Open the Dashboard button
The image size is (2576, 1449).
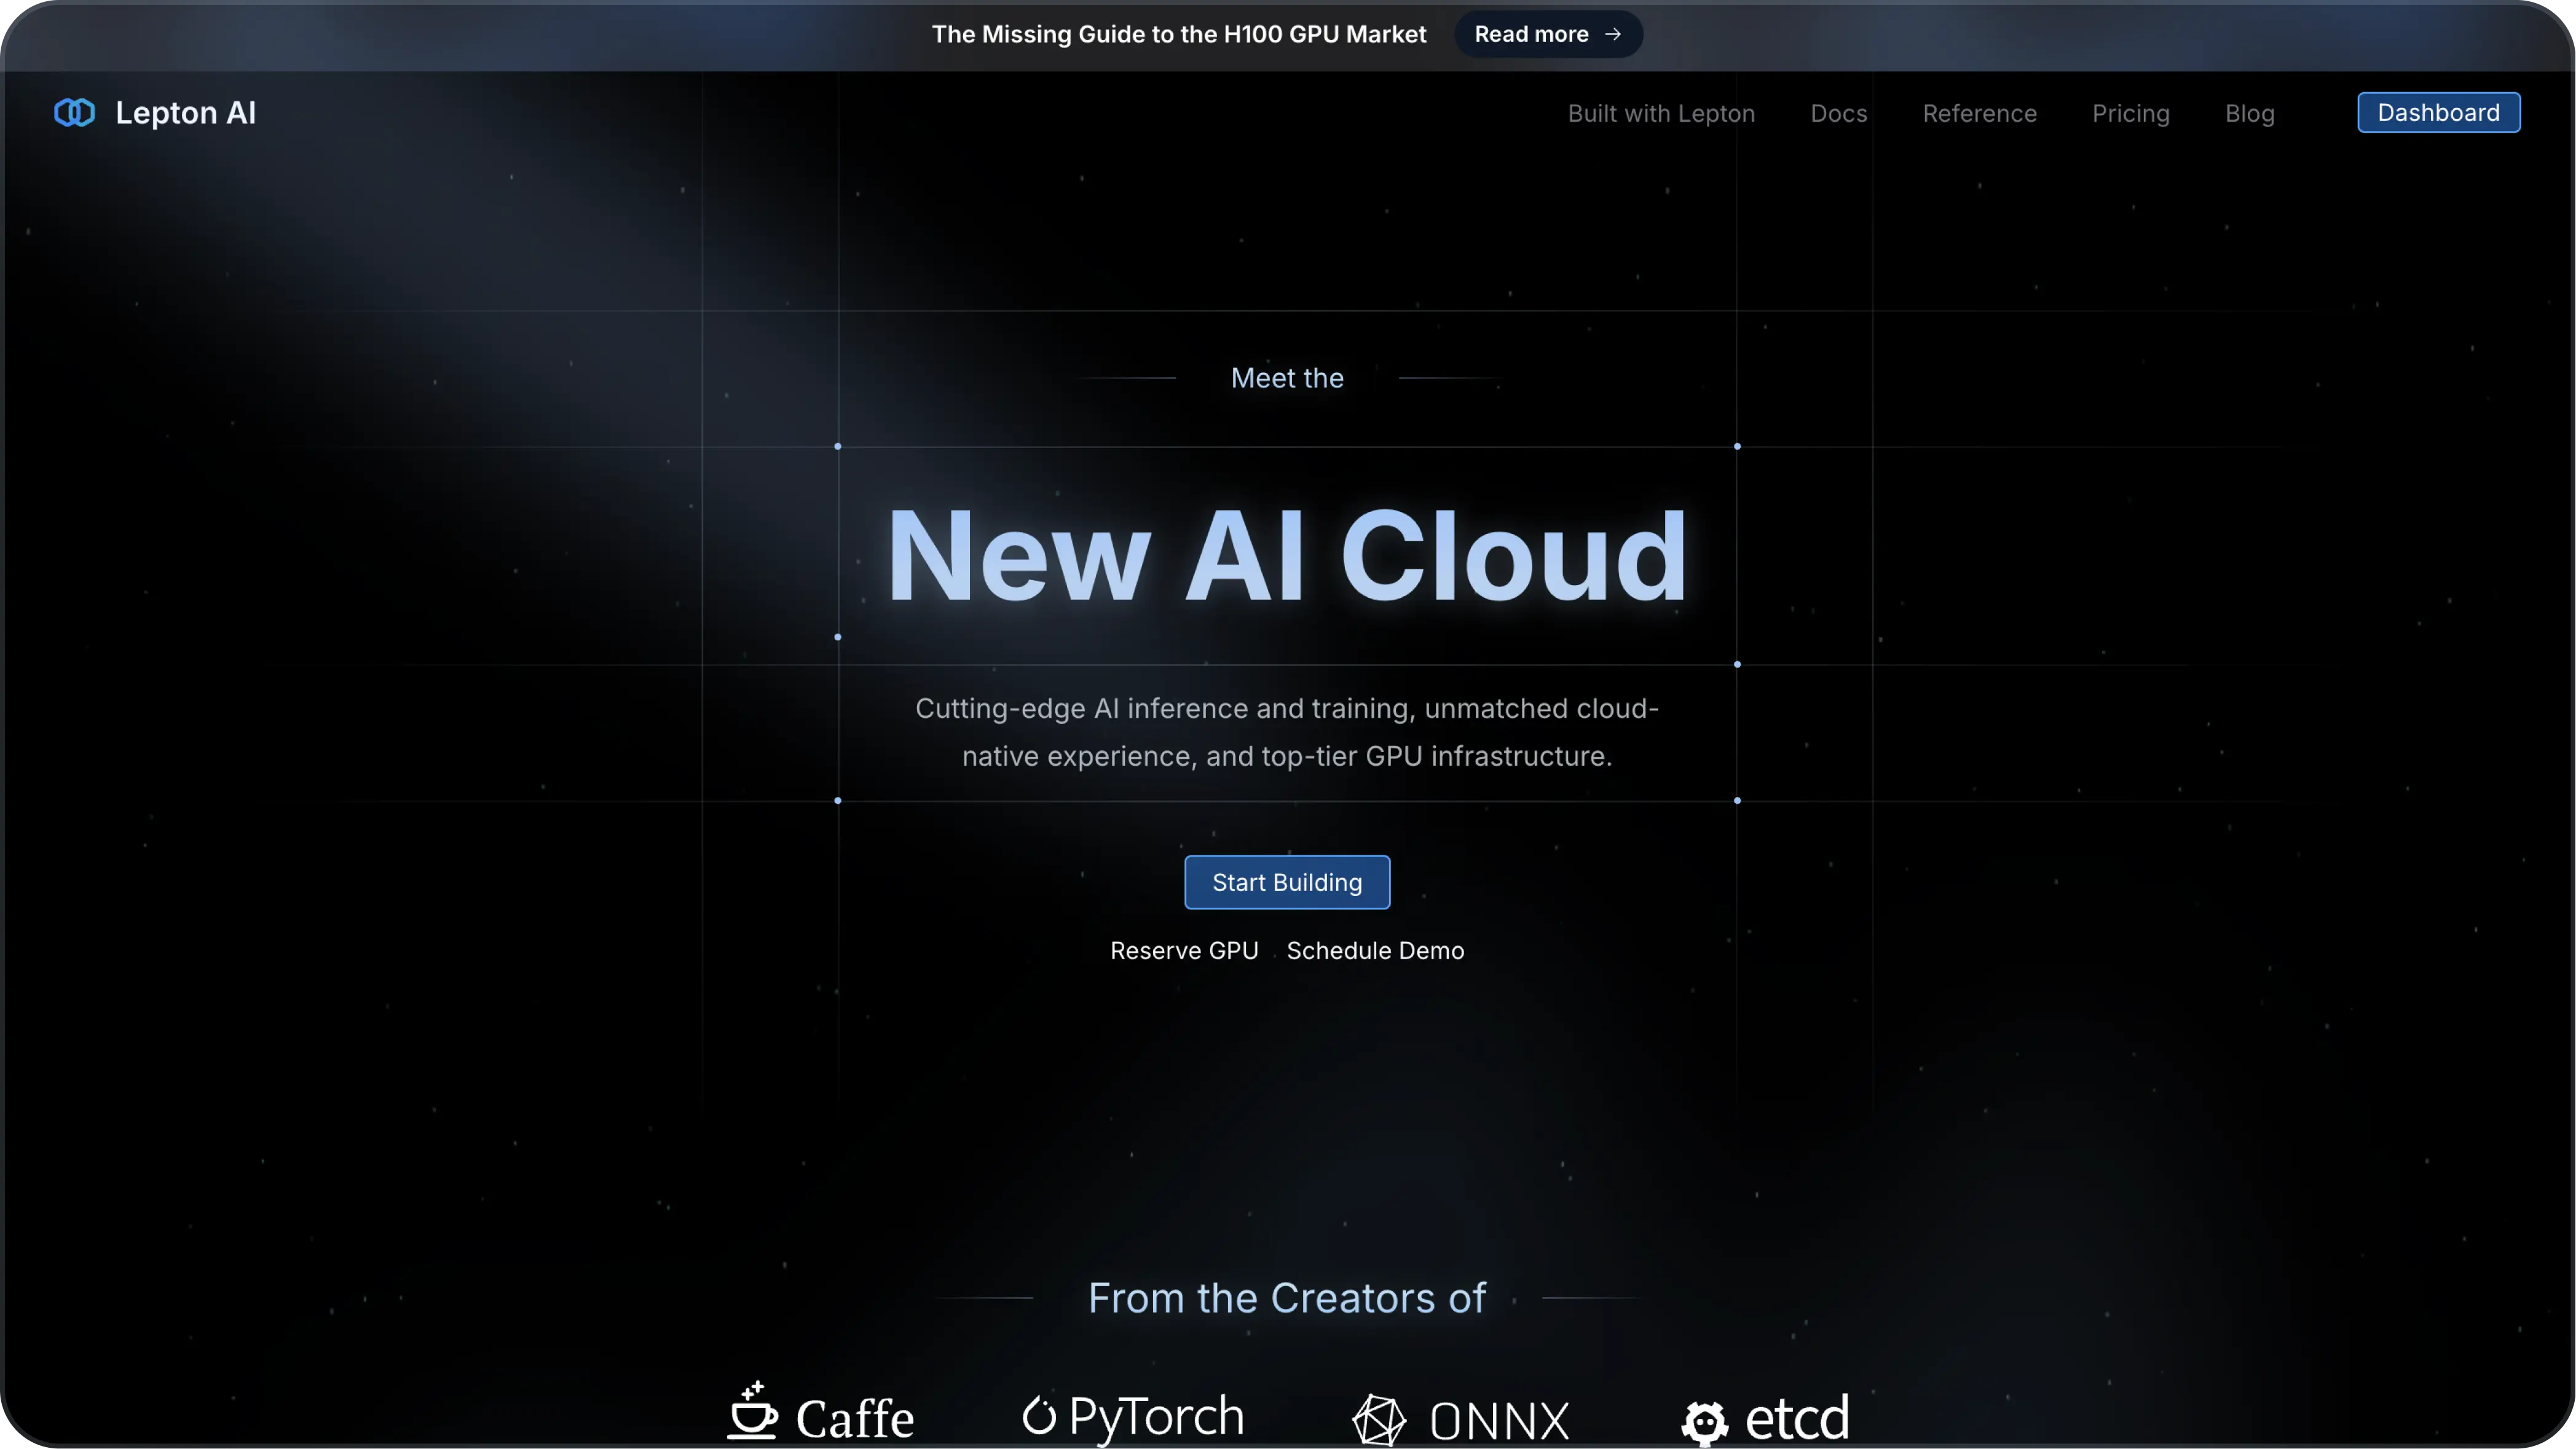[2438, 112]
